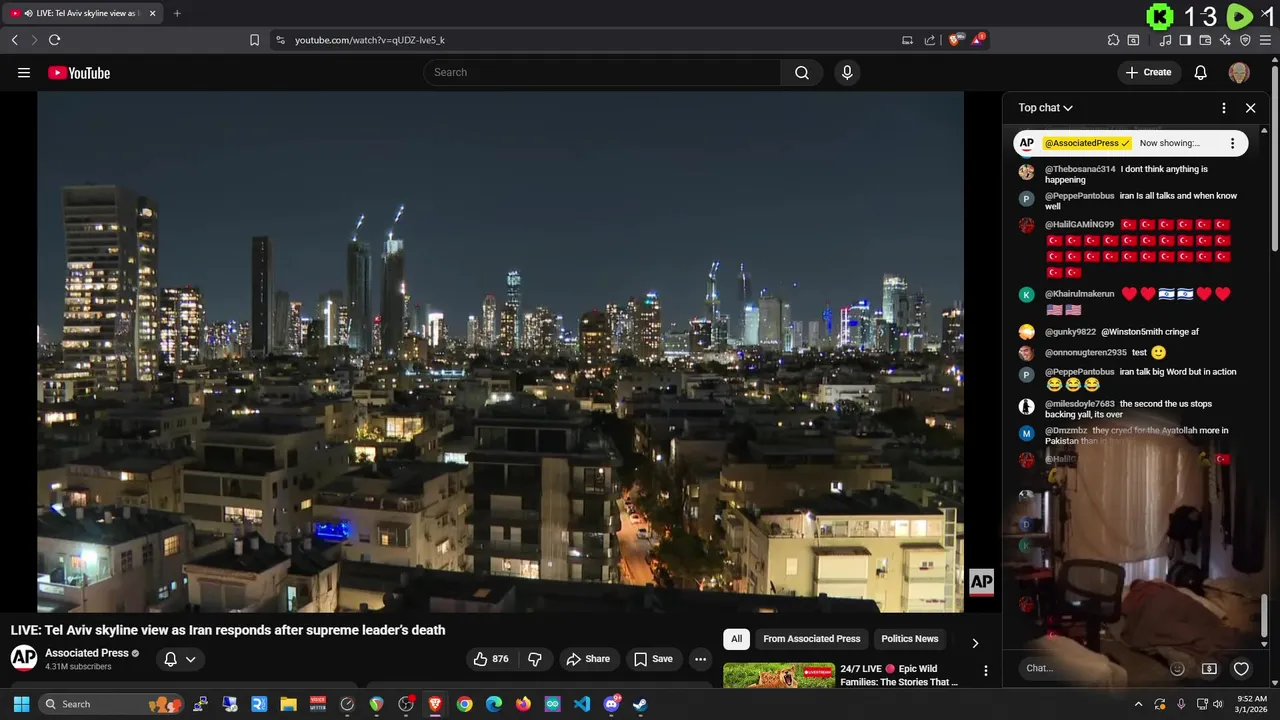
Task: Click the Windows taskbar Search box
Action: [x=111, y=704]
